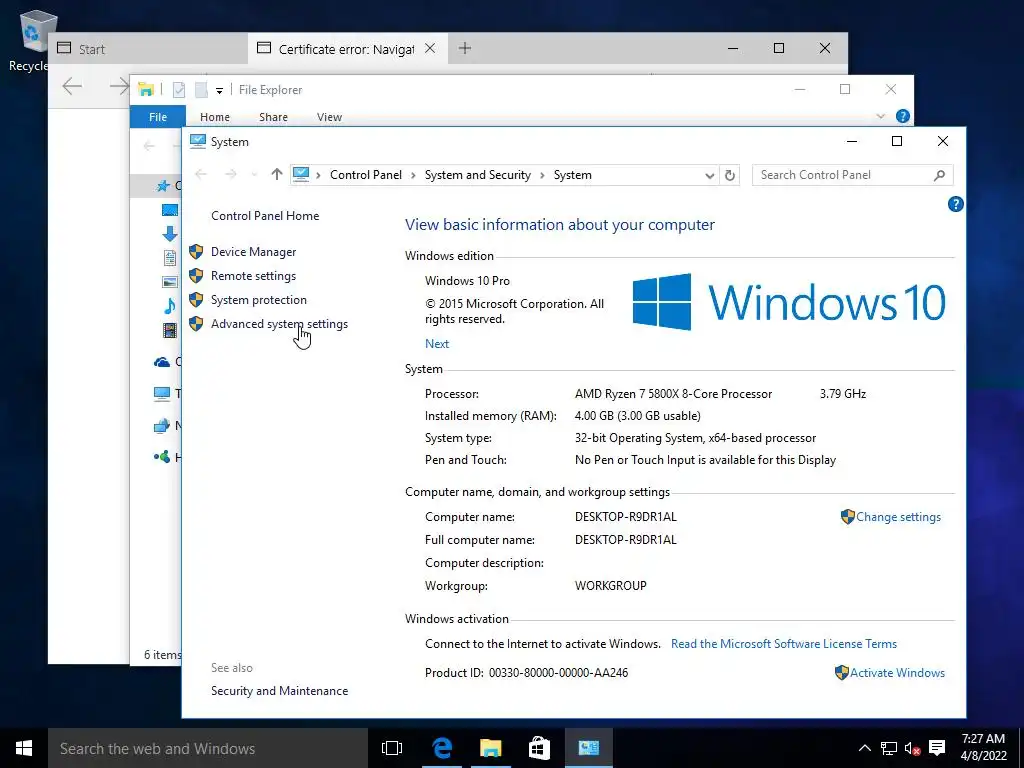The image size is (1024, 768).
Task: Select This PC icon in File Explorer sidebar
Action: [162, 393]
